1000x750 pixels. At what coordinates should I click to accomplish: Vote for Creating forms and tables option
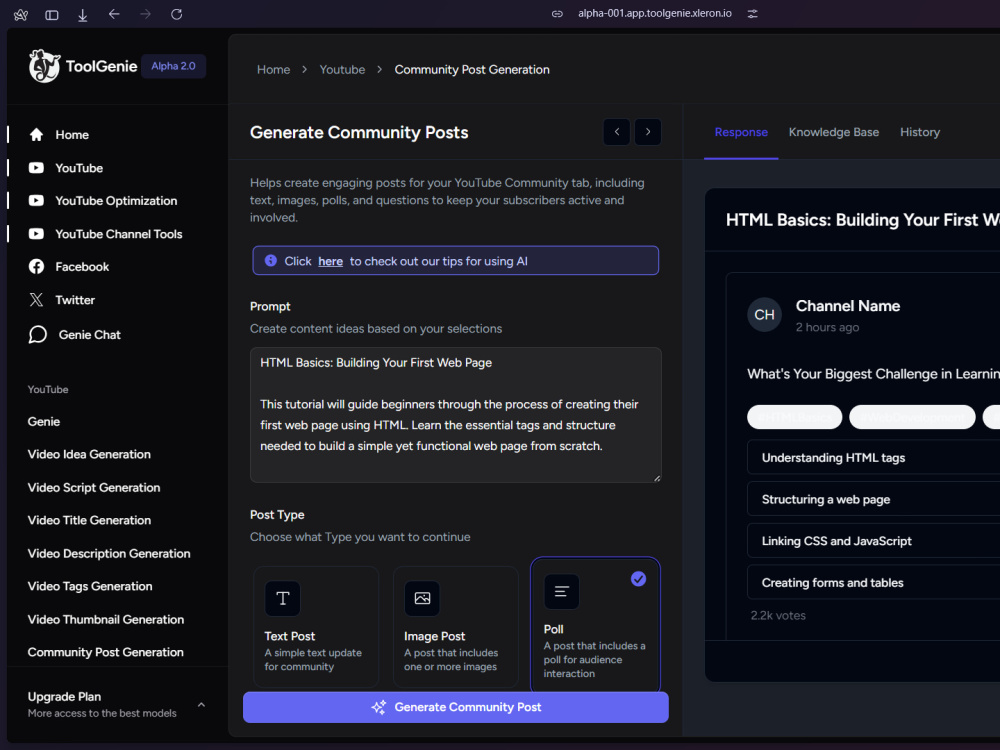(x=874, y=582)
